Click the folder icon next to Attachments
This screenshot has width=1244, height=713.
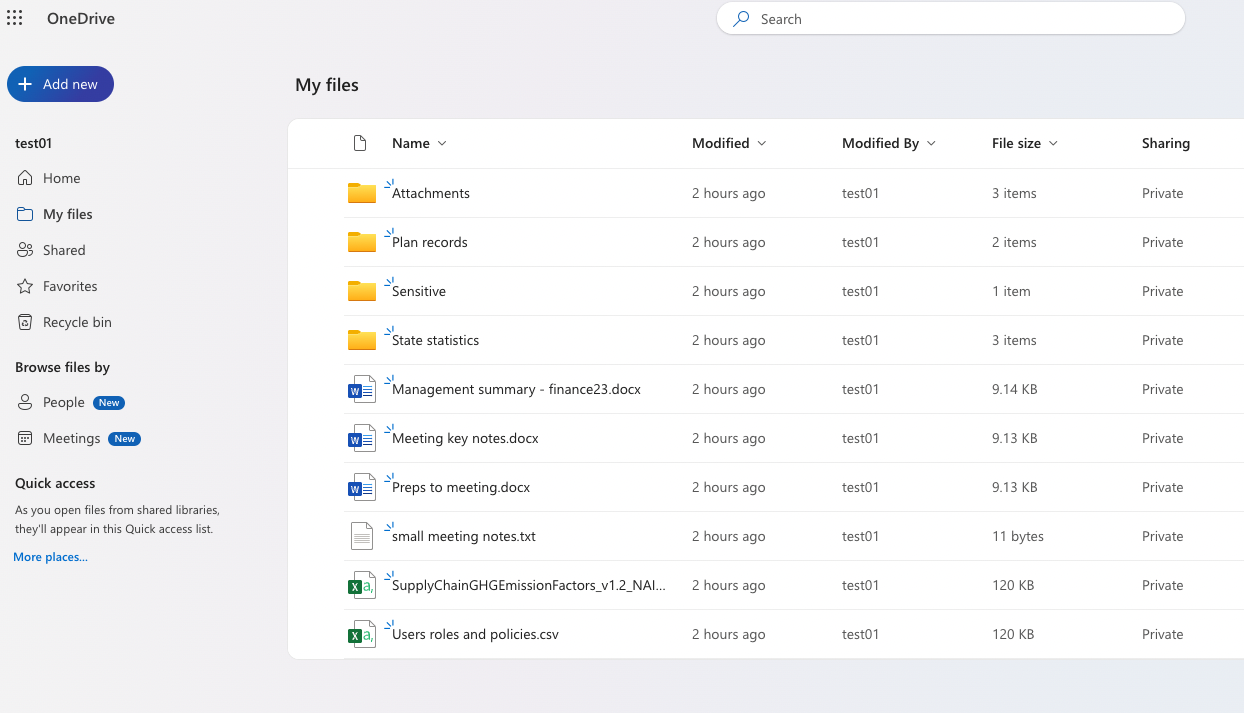click(x=361, y=192)
